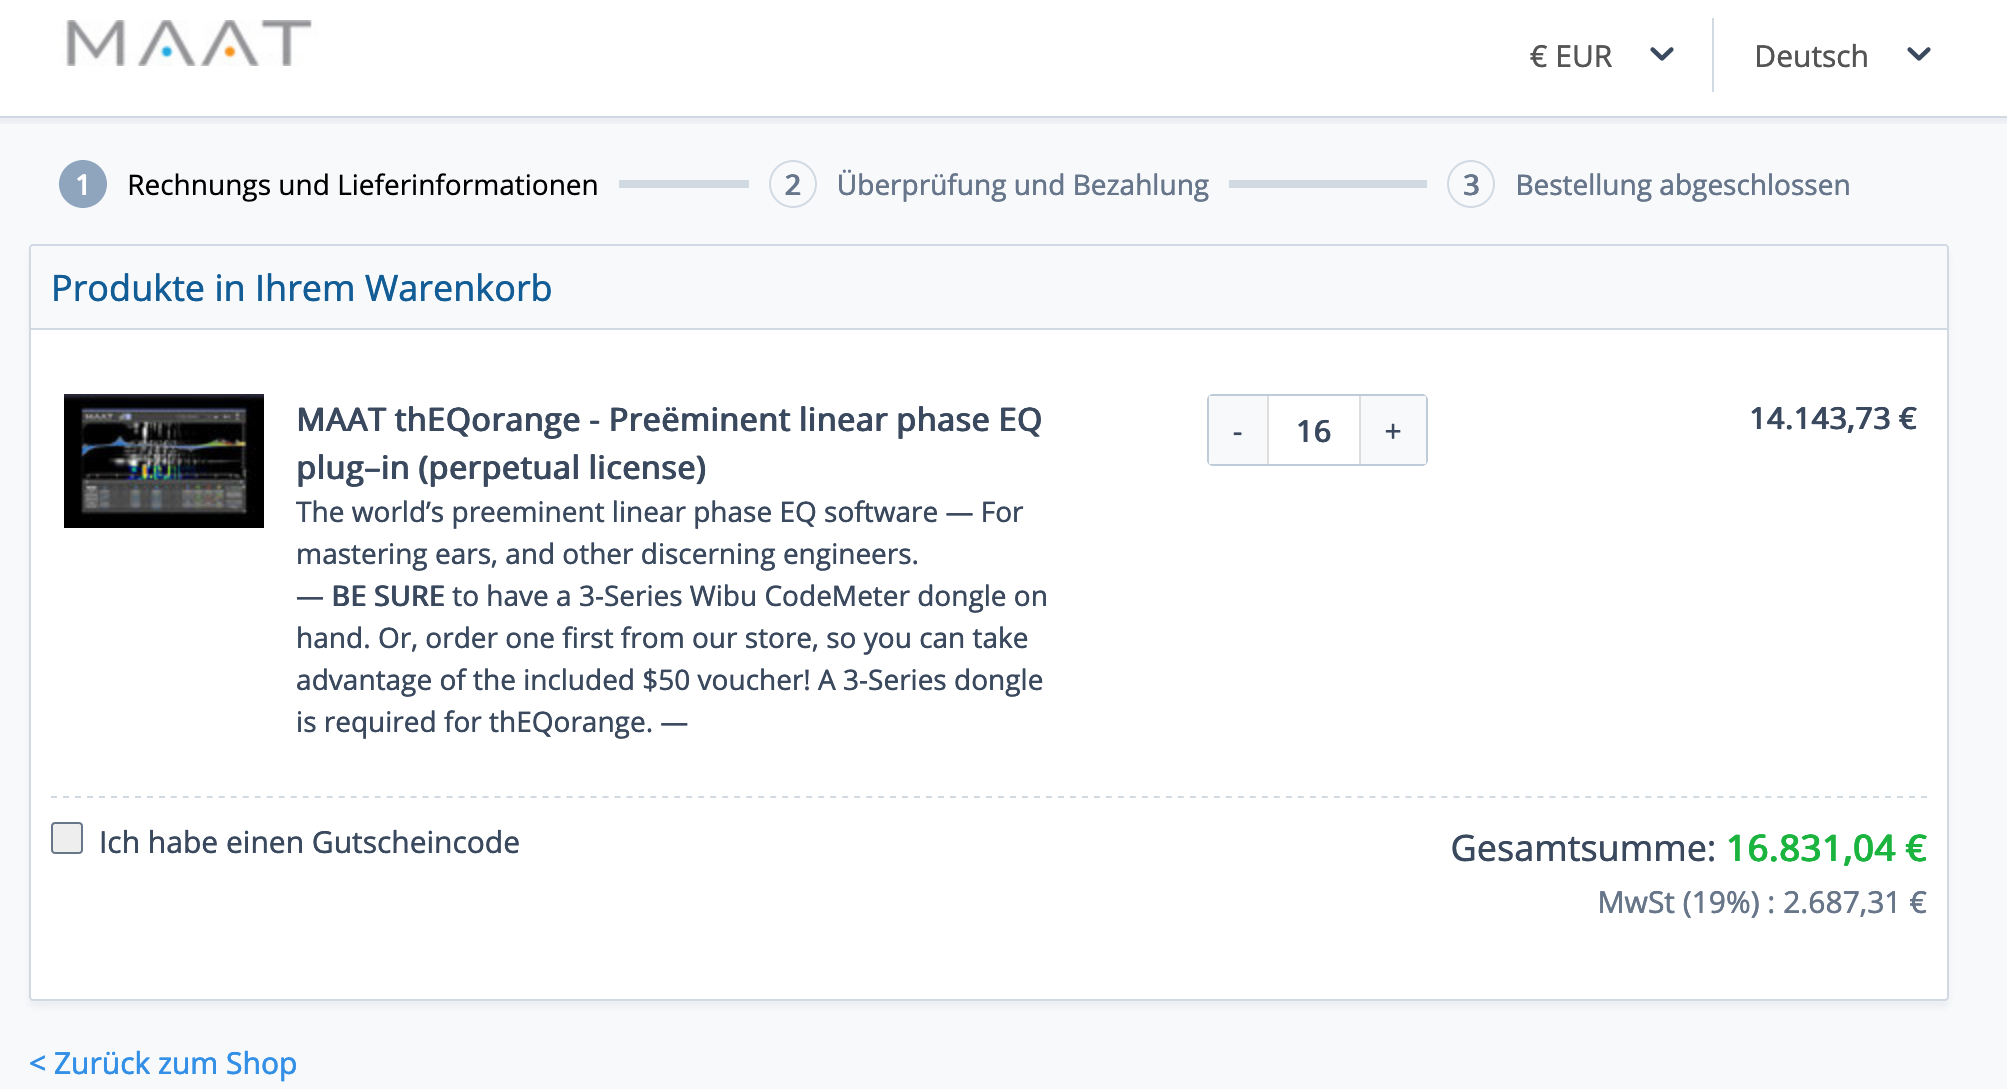The width and height of the screenshot is (2007, 1089).
Task: Click step 2 circle icon
Action: coord(792,185)
